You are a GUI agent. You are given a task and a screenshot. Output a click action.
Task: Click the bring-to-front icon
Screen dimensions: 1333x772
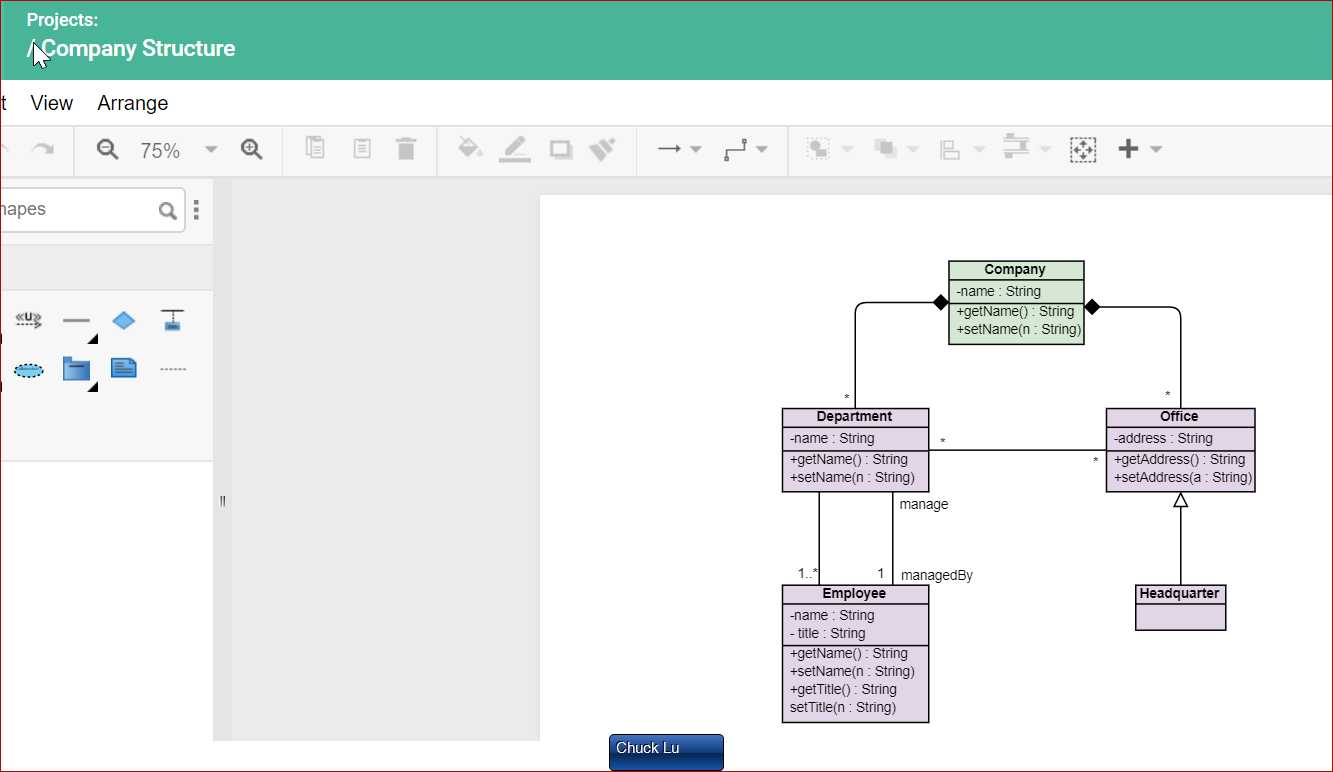tap(819, 149)
